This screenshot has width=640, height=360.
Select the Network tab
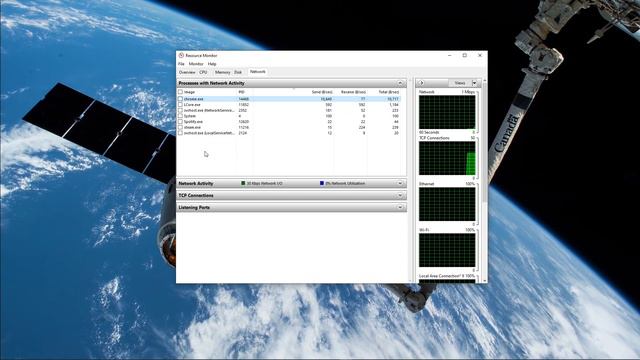pos(258,72)
